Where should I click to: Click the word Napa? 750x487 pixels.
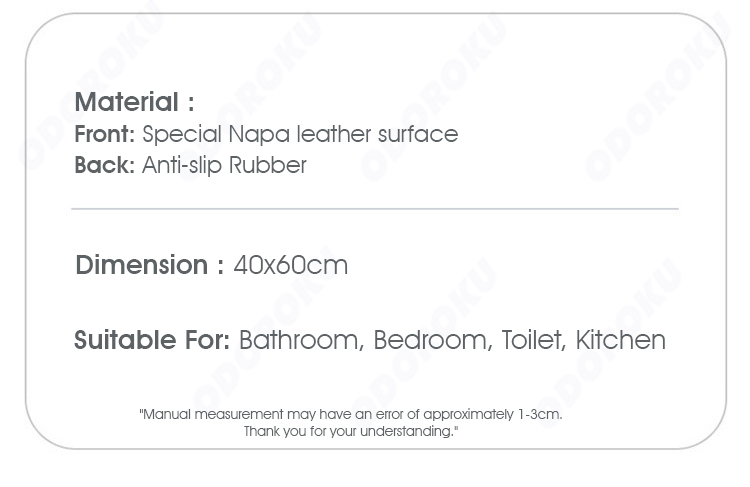(259, 135)
